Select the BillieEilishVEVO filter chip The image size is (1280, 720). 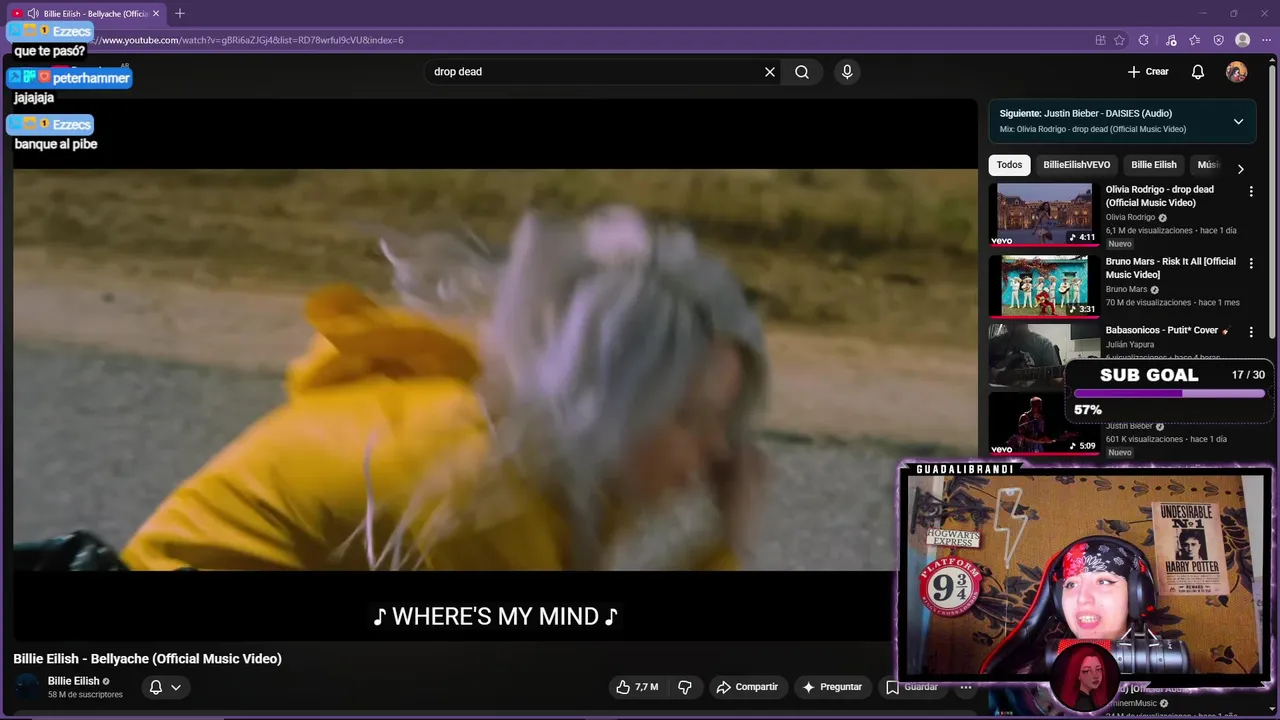click(1076, 165)
